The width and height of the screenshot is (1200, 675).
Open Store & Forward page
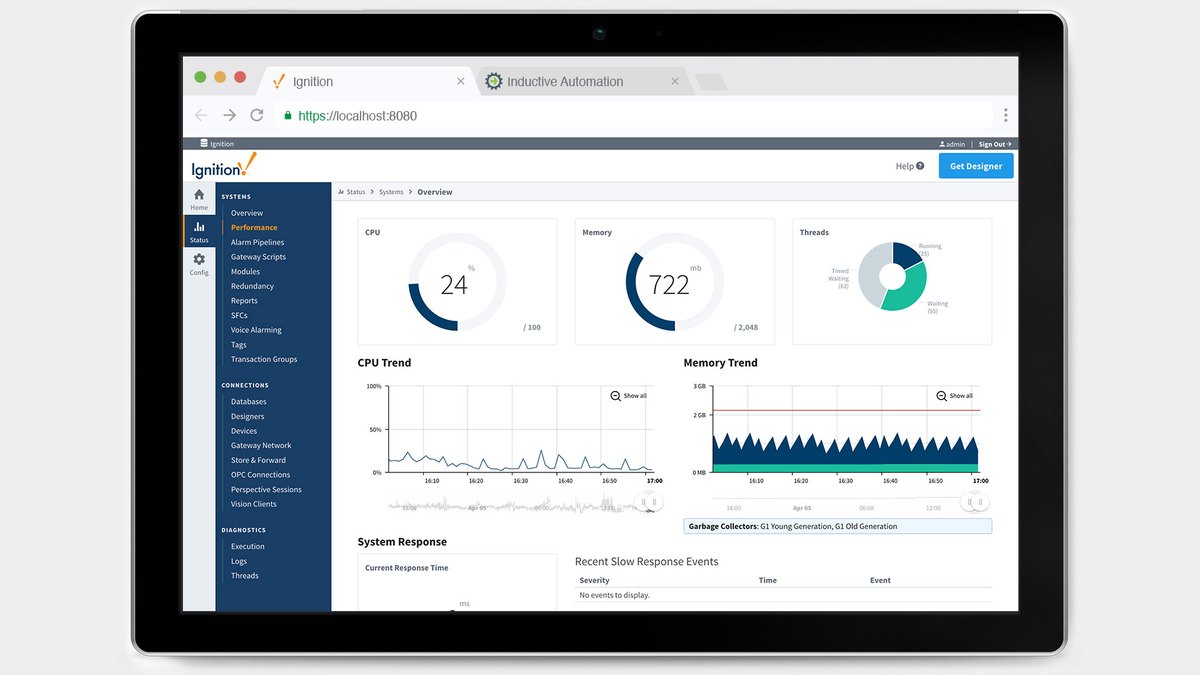[258, 461]
